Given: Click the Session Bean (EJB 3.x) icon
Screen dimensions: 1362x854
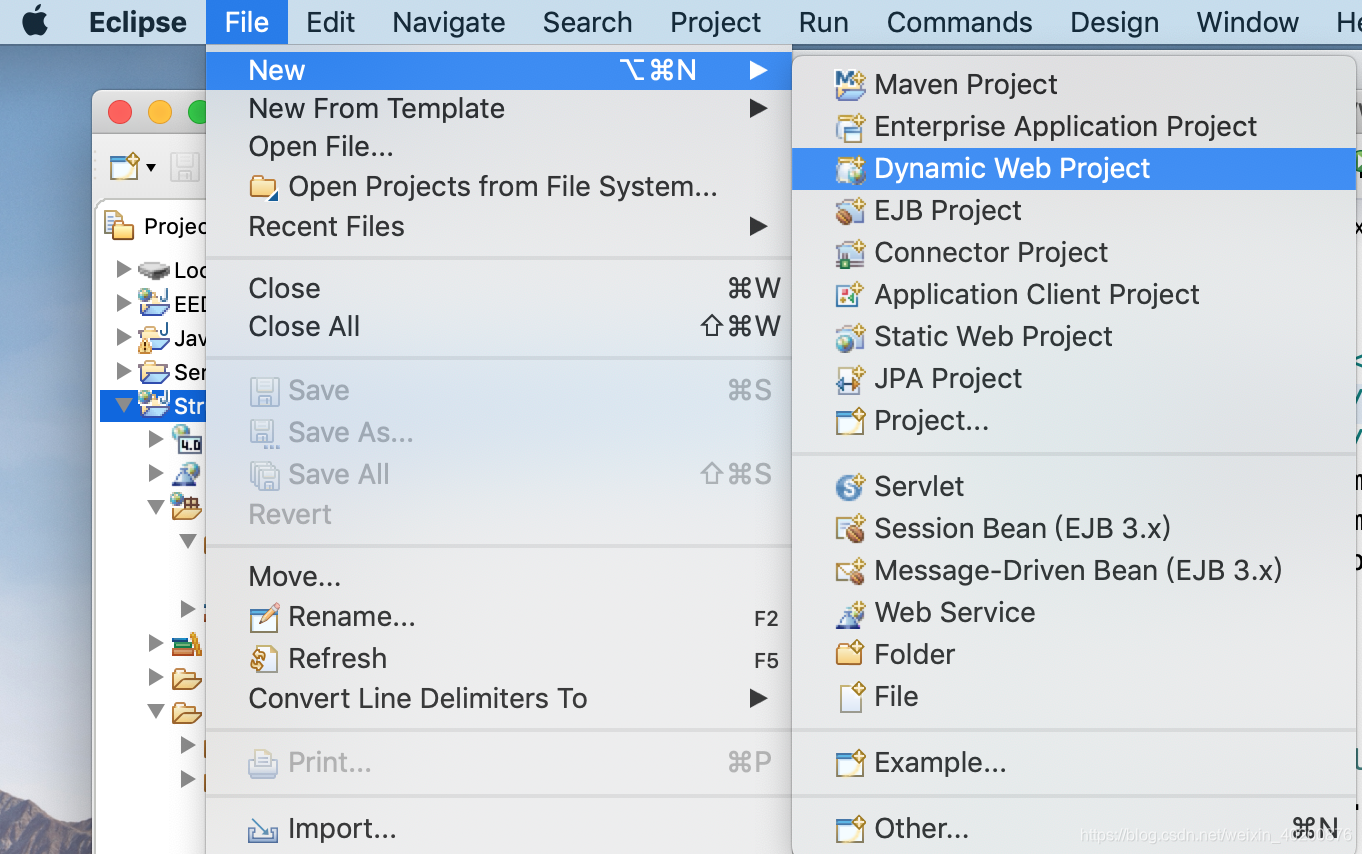Looking at the screenshot, I should [849, 528].
